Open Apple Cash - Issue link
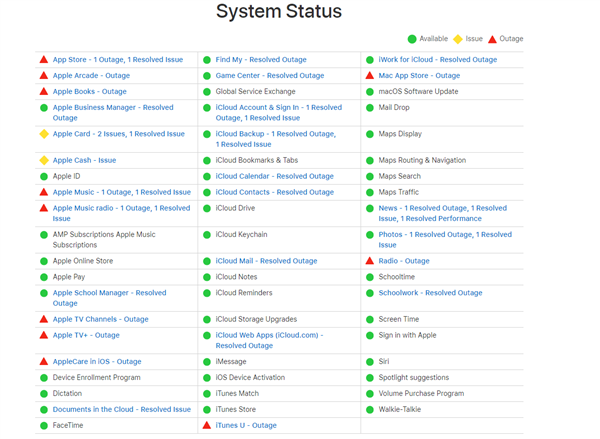This screenshot has height=439, width=600. [x=85, y=160]
